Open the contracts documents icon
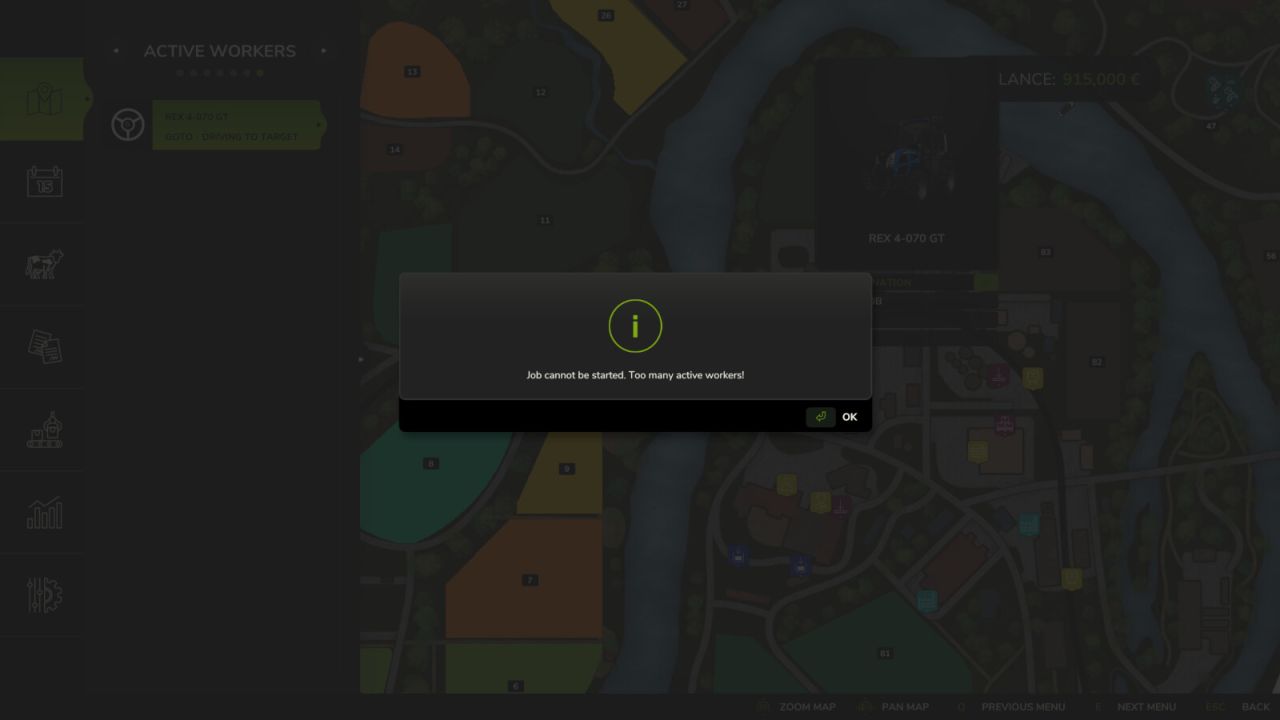Image resolution: width=1280 pixels, height=720 pixels. [44, 346]
